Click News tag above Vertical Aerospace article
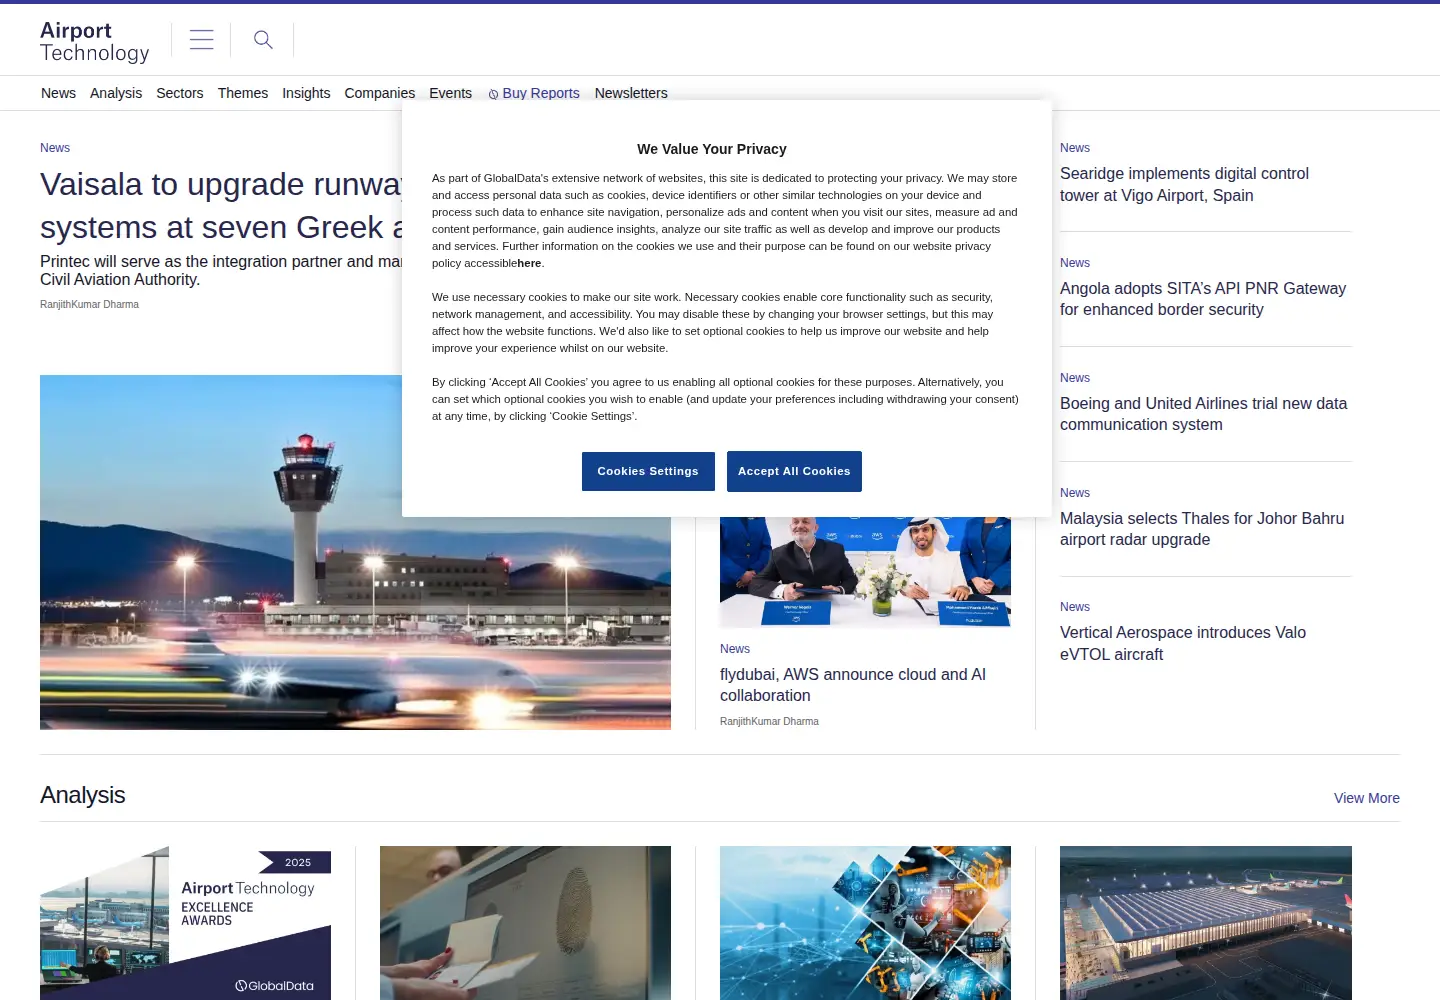This screenshot has height=1000, width=1440. click(x=1075, y=607)
